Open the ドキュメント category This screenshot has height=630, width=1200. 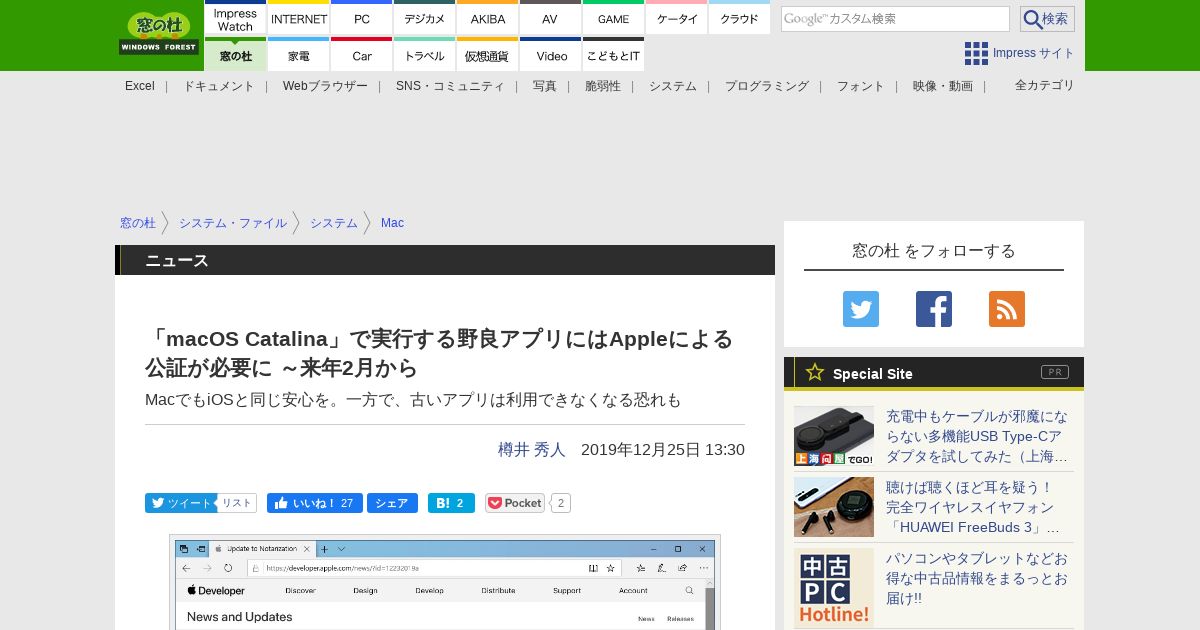point(219,86)
